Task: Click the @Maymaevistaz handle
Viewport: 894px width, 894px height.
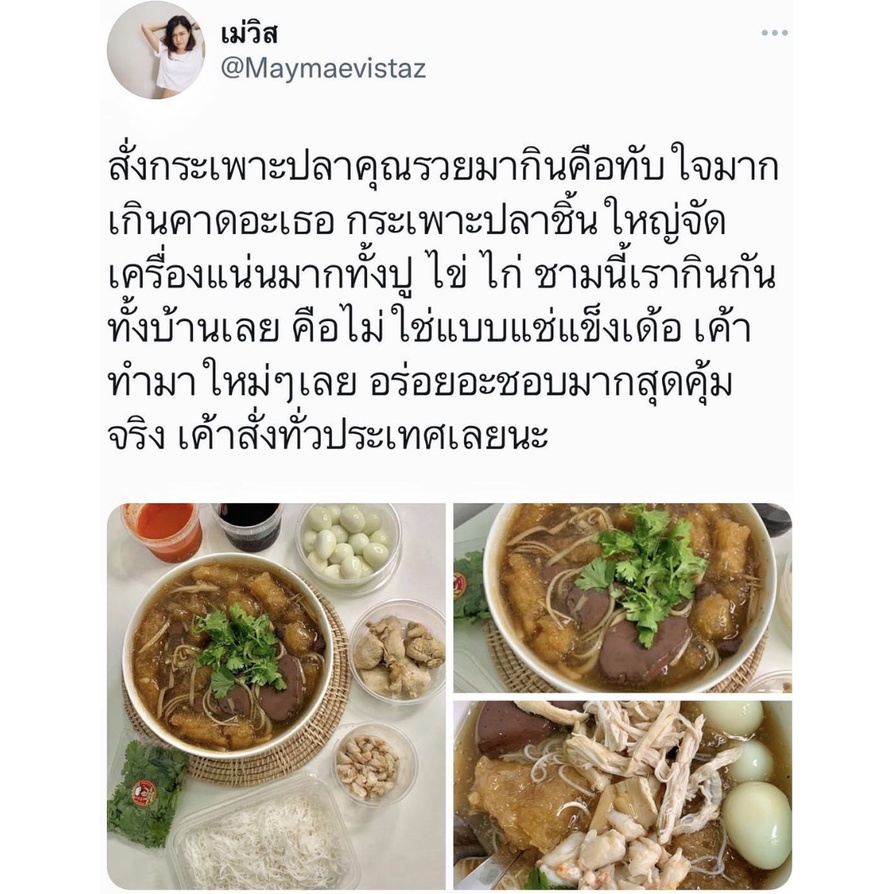Action: click(x=323, y=68)
